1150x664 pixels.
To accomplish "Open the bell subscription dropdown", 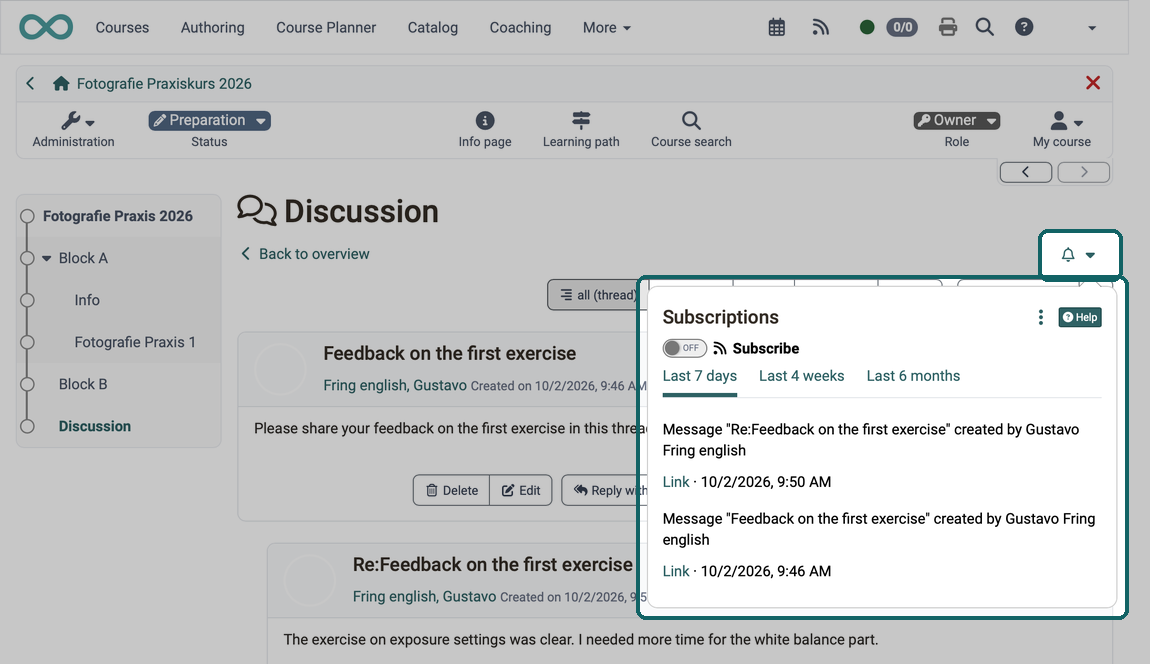I will (1080, 255).
